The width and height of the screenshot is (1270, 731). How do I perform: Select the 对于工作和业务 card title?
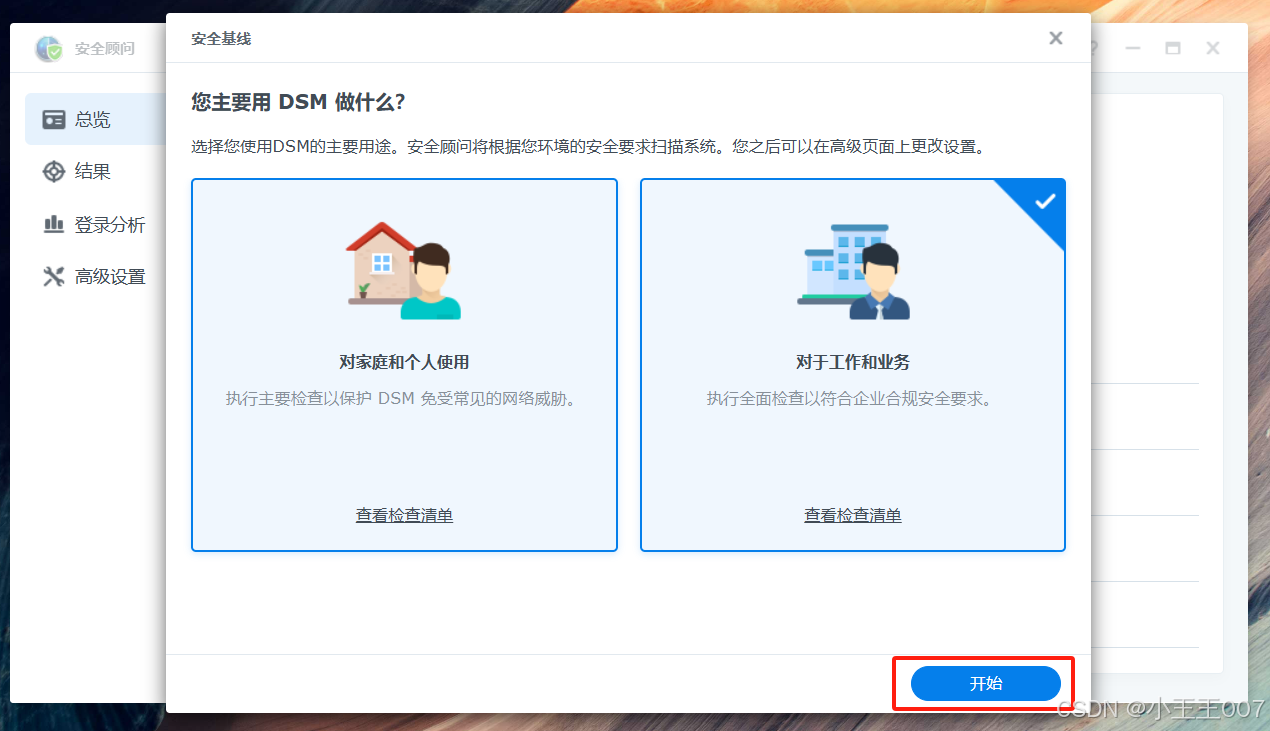coord(853,362)
